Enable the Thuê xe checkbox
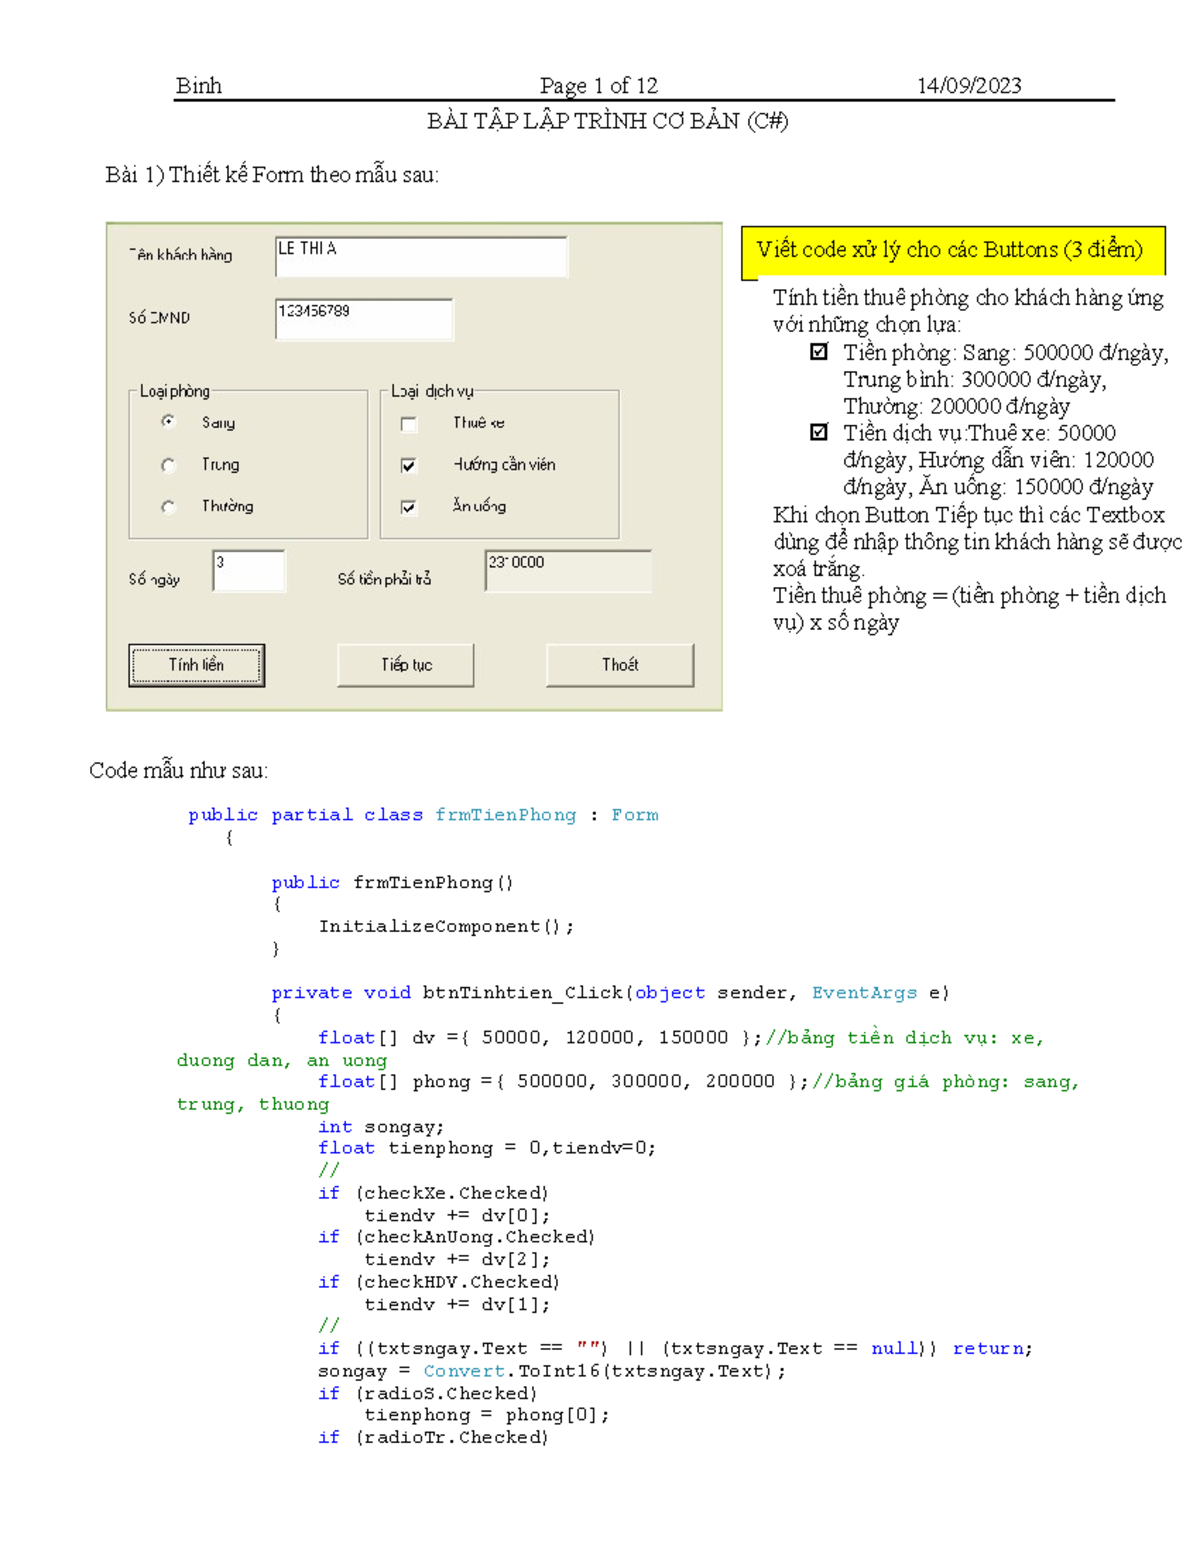The image size is (1200, 1553). [x=408, y=424]
